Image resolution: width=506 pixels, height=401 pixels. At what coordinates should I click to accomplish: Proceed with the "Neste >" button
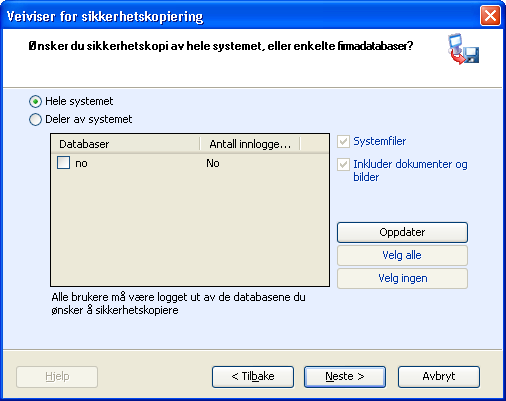click(345, 377)
